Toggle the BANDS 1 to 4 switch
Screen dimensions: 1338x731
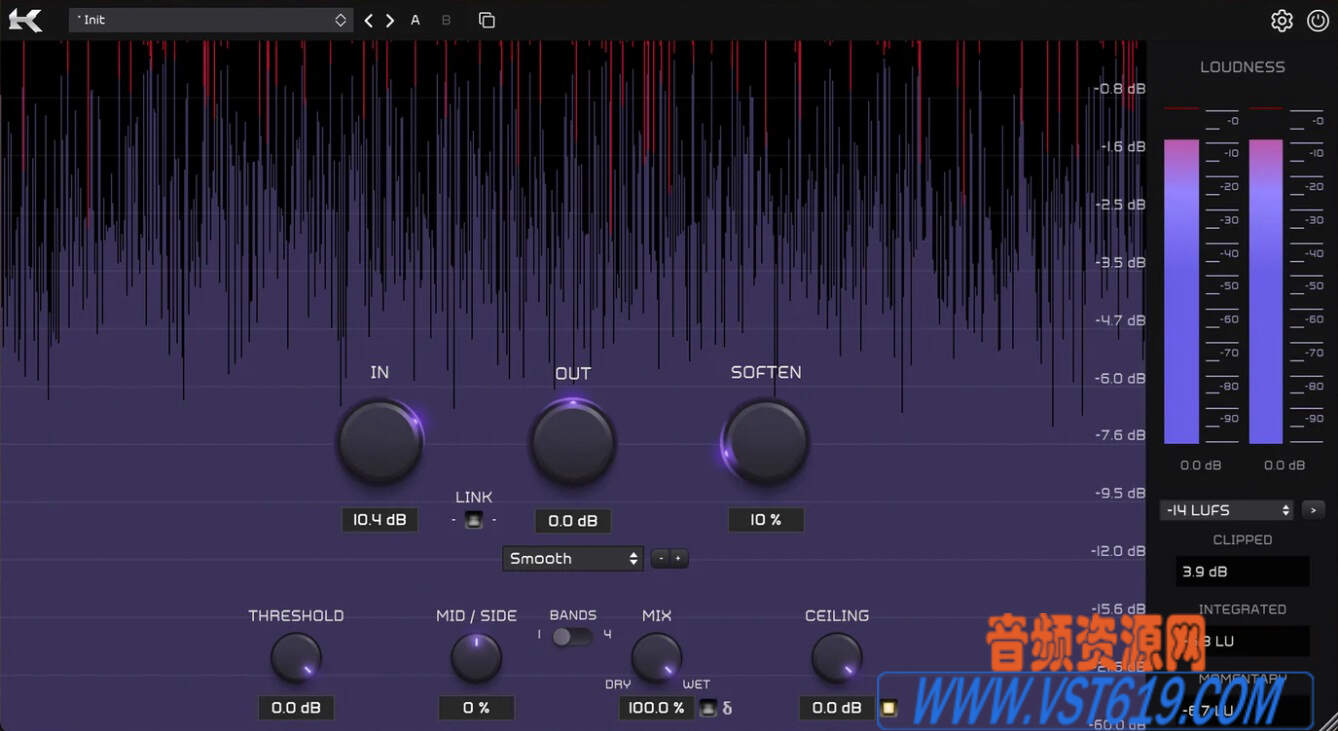click(x=572, y=636)
